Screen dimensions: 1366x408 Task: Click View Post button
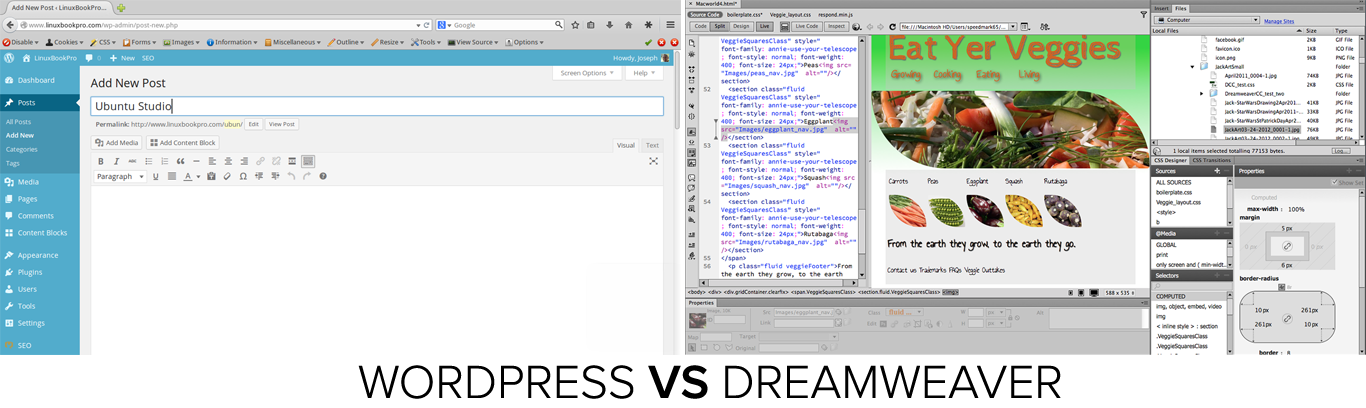pyautogui.click(x=282, y=124)
